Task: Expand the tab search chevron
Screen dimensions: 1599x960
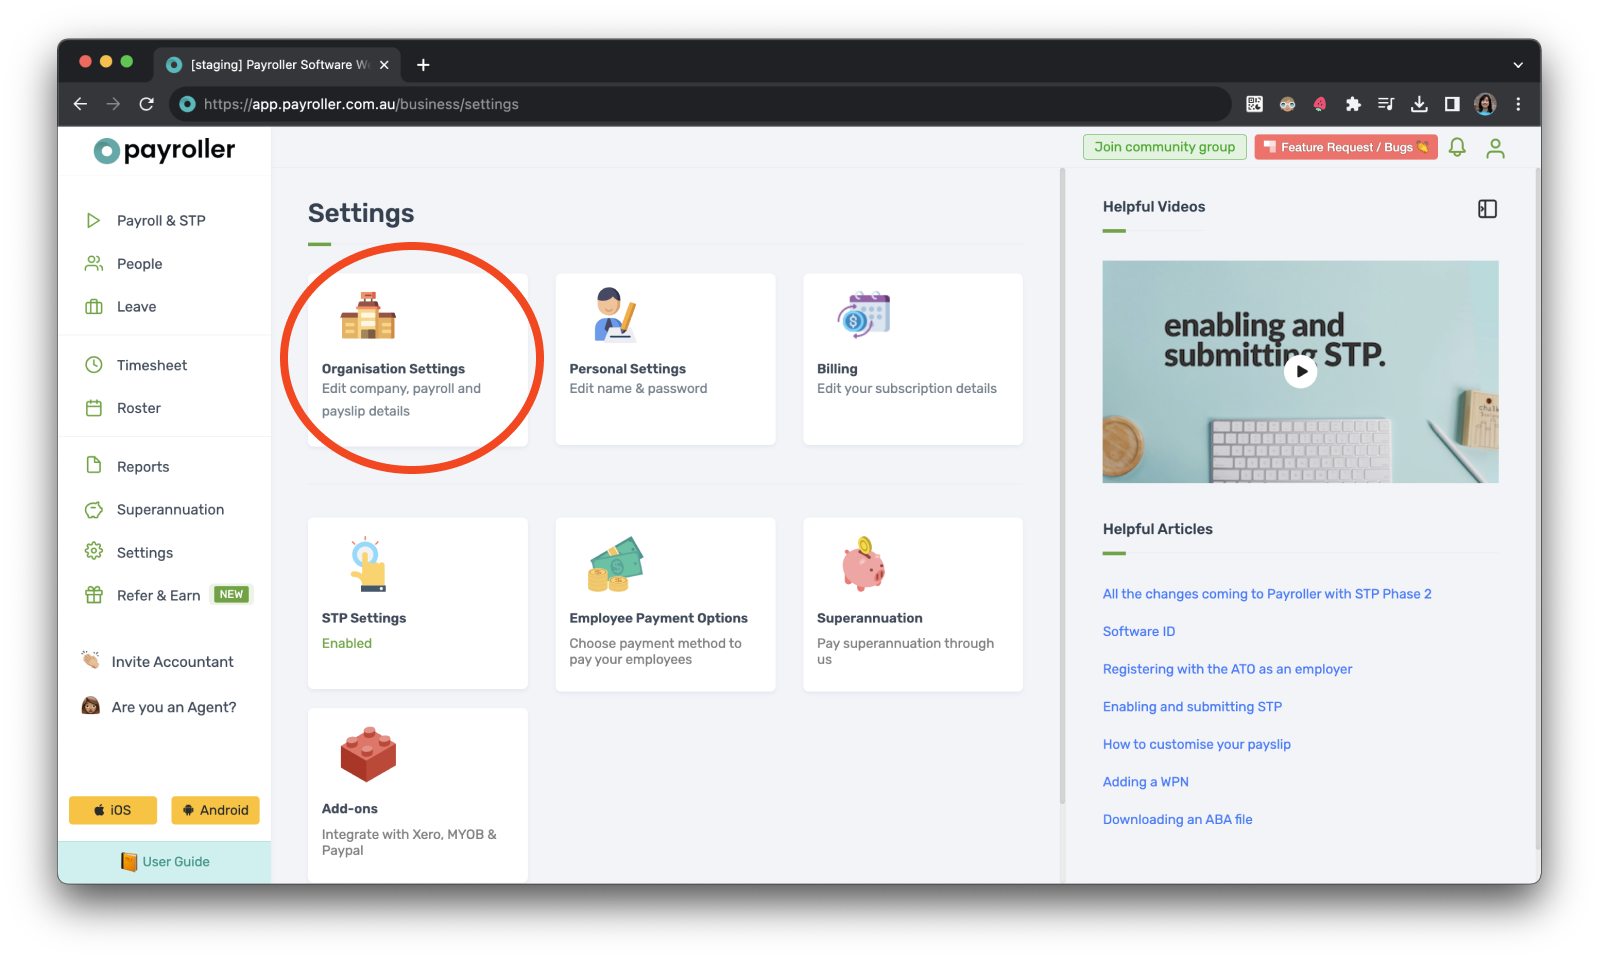Action: click(1518, 65)
